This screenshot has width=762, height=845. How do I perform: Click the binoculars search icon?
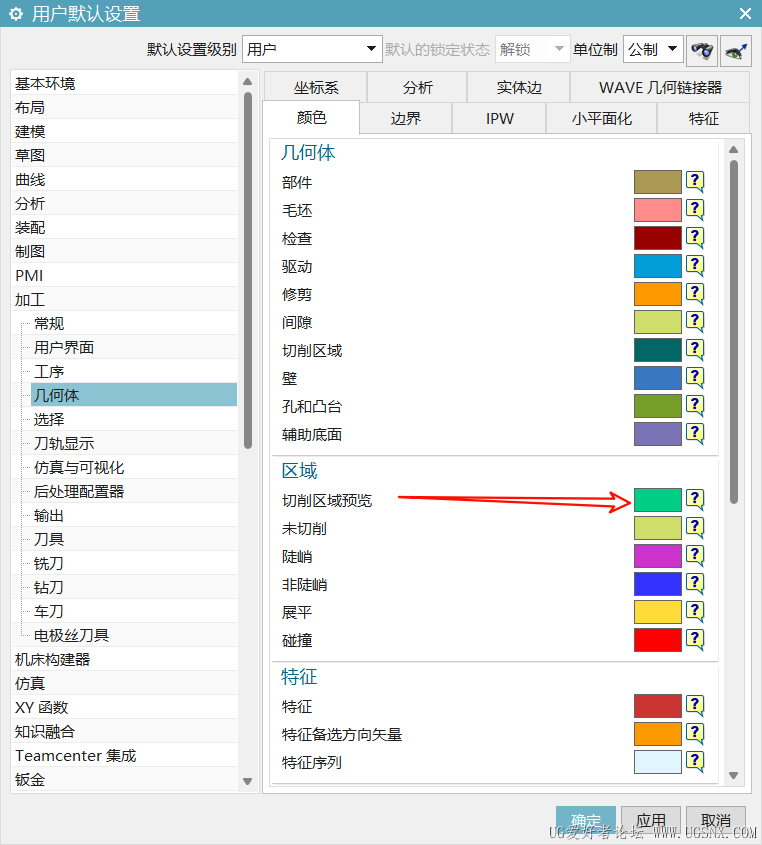pos(702,49)
